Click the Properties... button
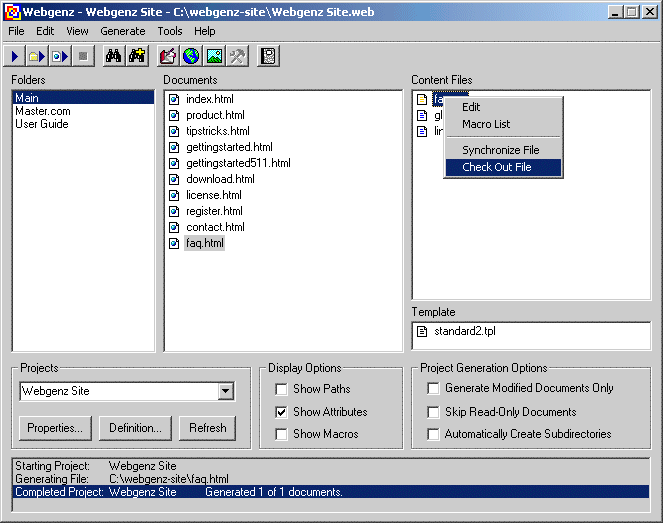The image size is (663, 523). tap(55, 428)
